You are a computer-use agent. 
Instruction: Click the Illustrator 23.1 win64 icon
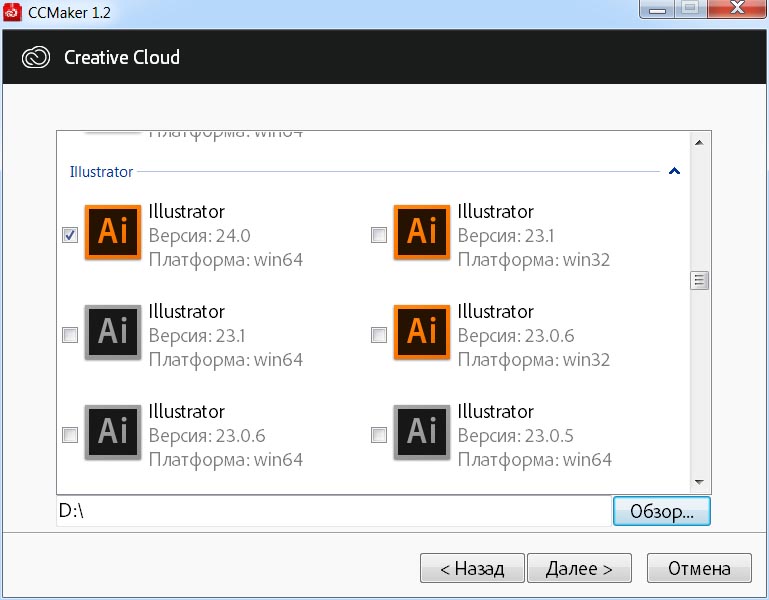113,332
